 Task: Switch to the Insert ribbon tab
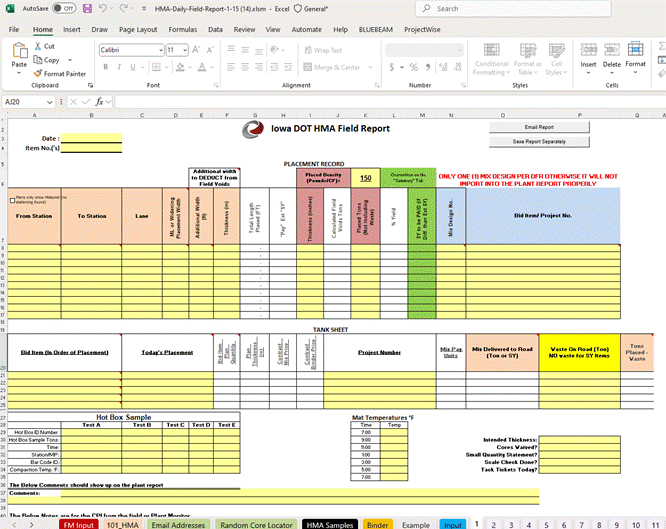pyautogui.click(x=72, y=29)
